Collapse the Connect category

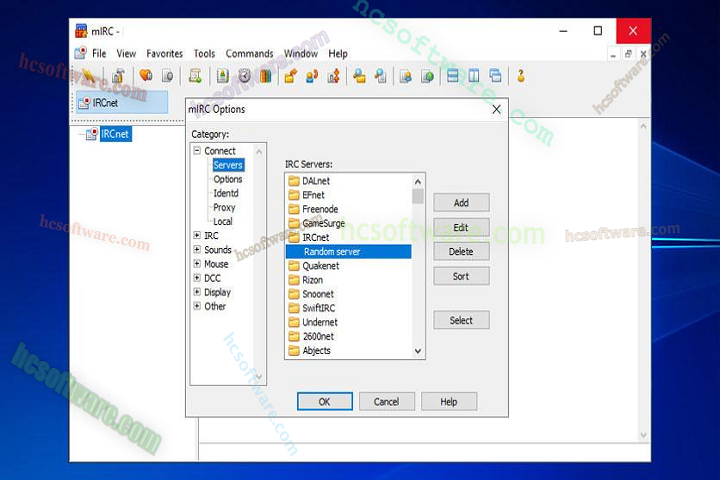pyautogui.click(x=197, y=151)
